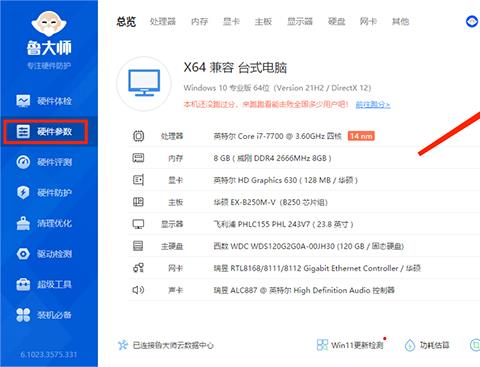This screenshot has height=367, width=480.
Task: Click the Windows 10 version info text
Action: point(277,88)
